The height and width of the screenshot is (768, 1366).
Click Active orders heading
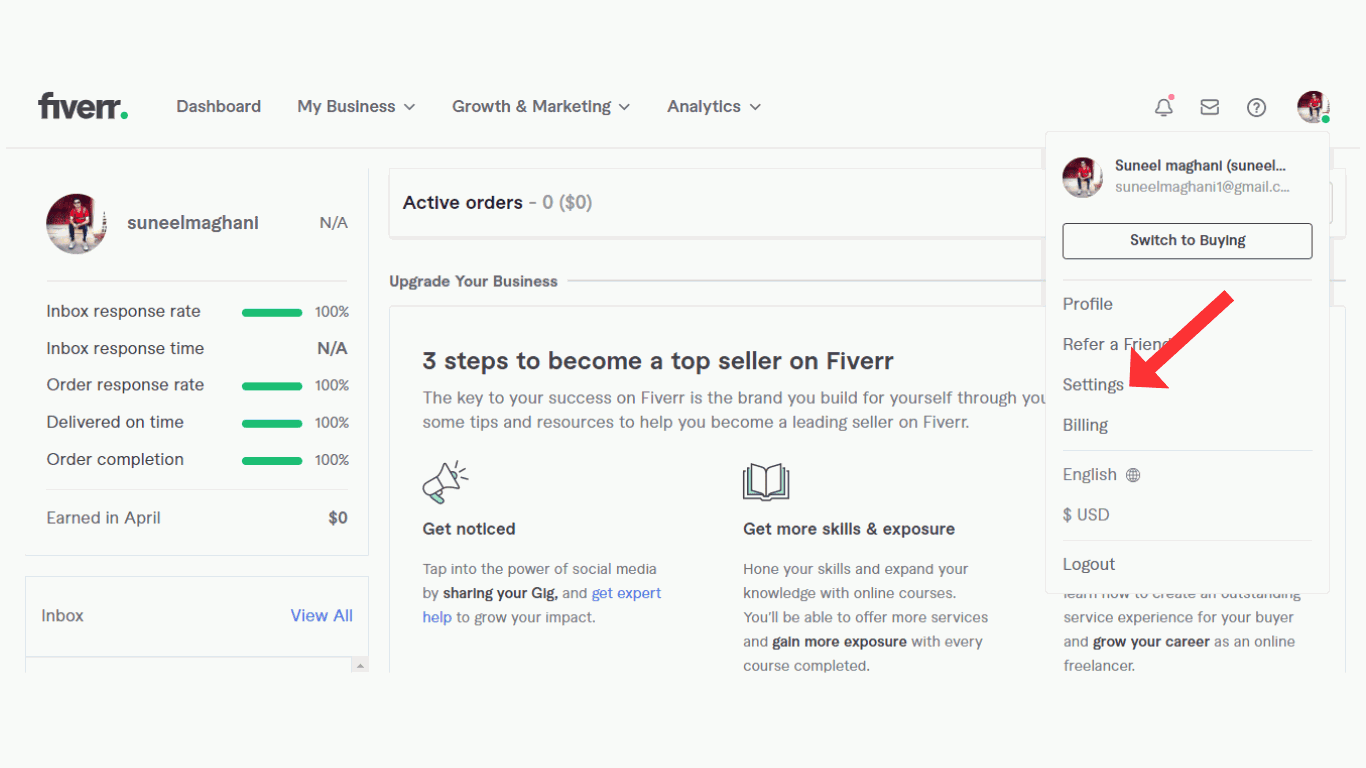coord(463,202)
